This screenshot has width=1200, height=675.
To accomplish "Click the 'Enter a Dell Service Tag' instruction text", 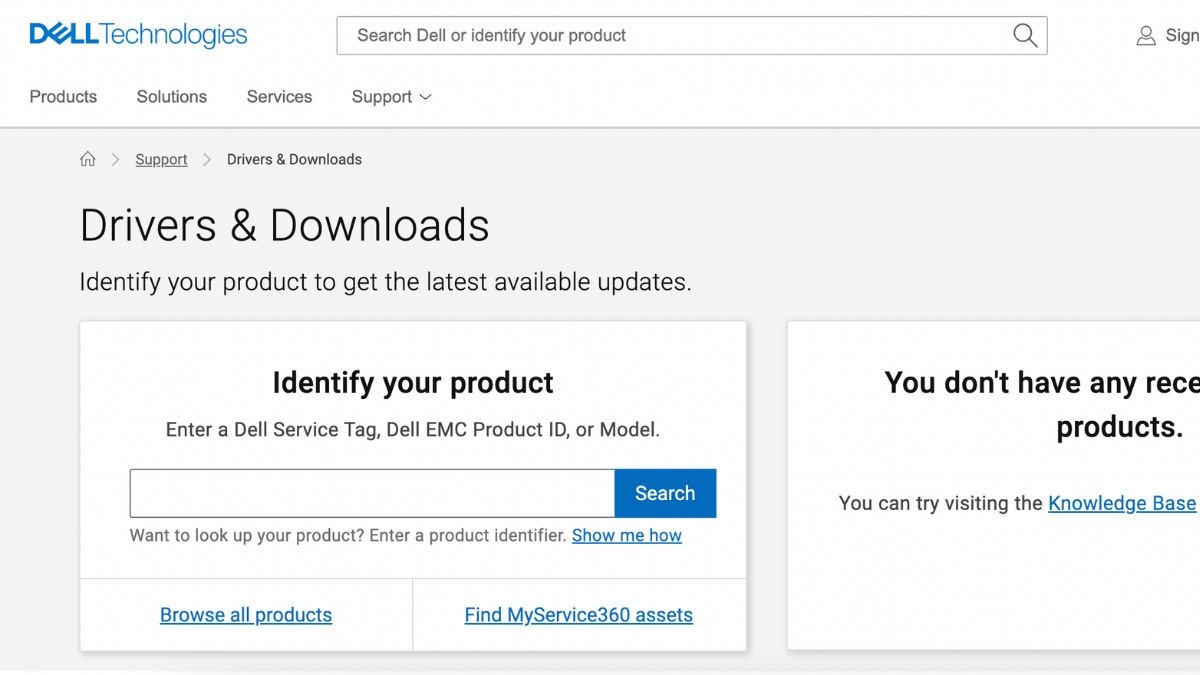I will (413, 430).
